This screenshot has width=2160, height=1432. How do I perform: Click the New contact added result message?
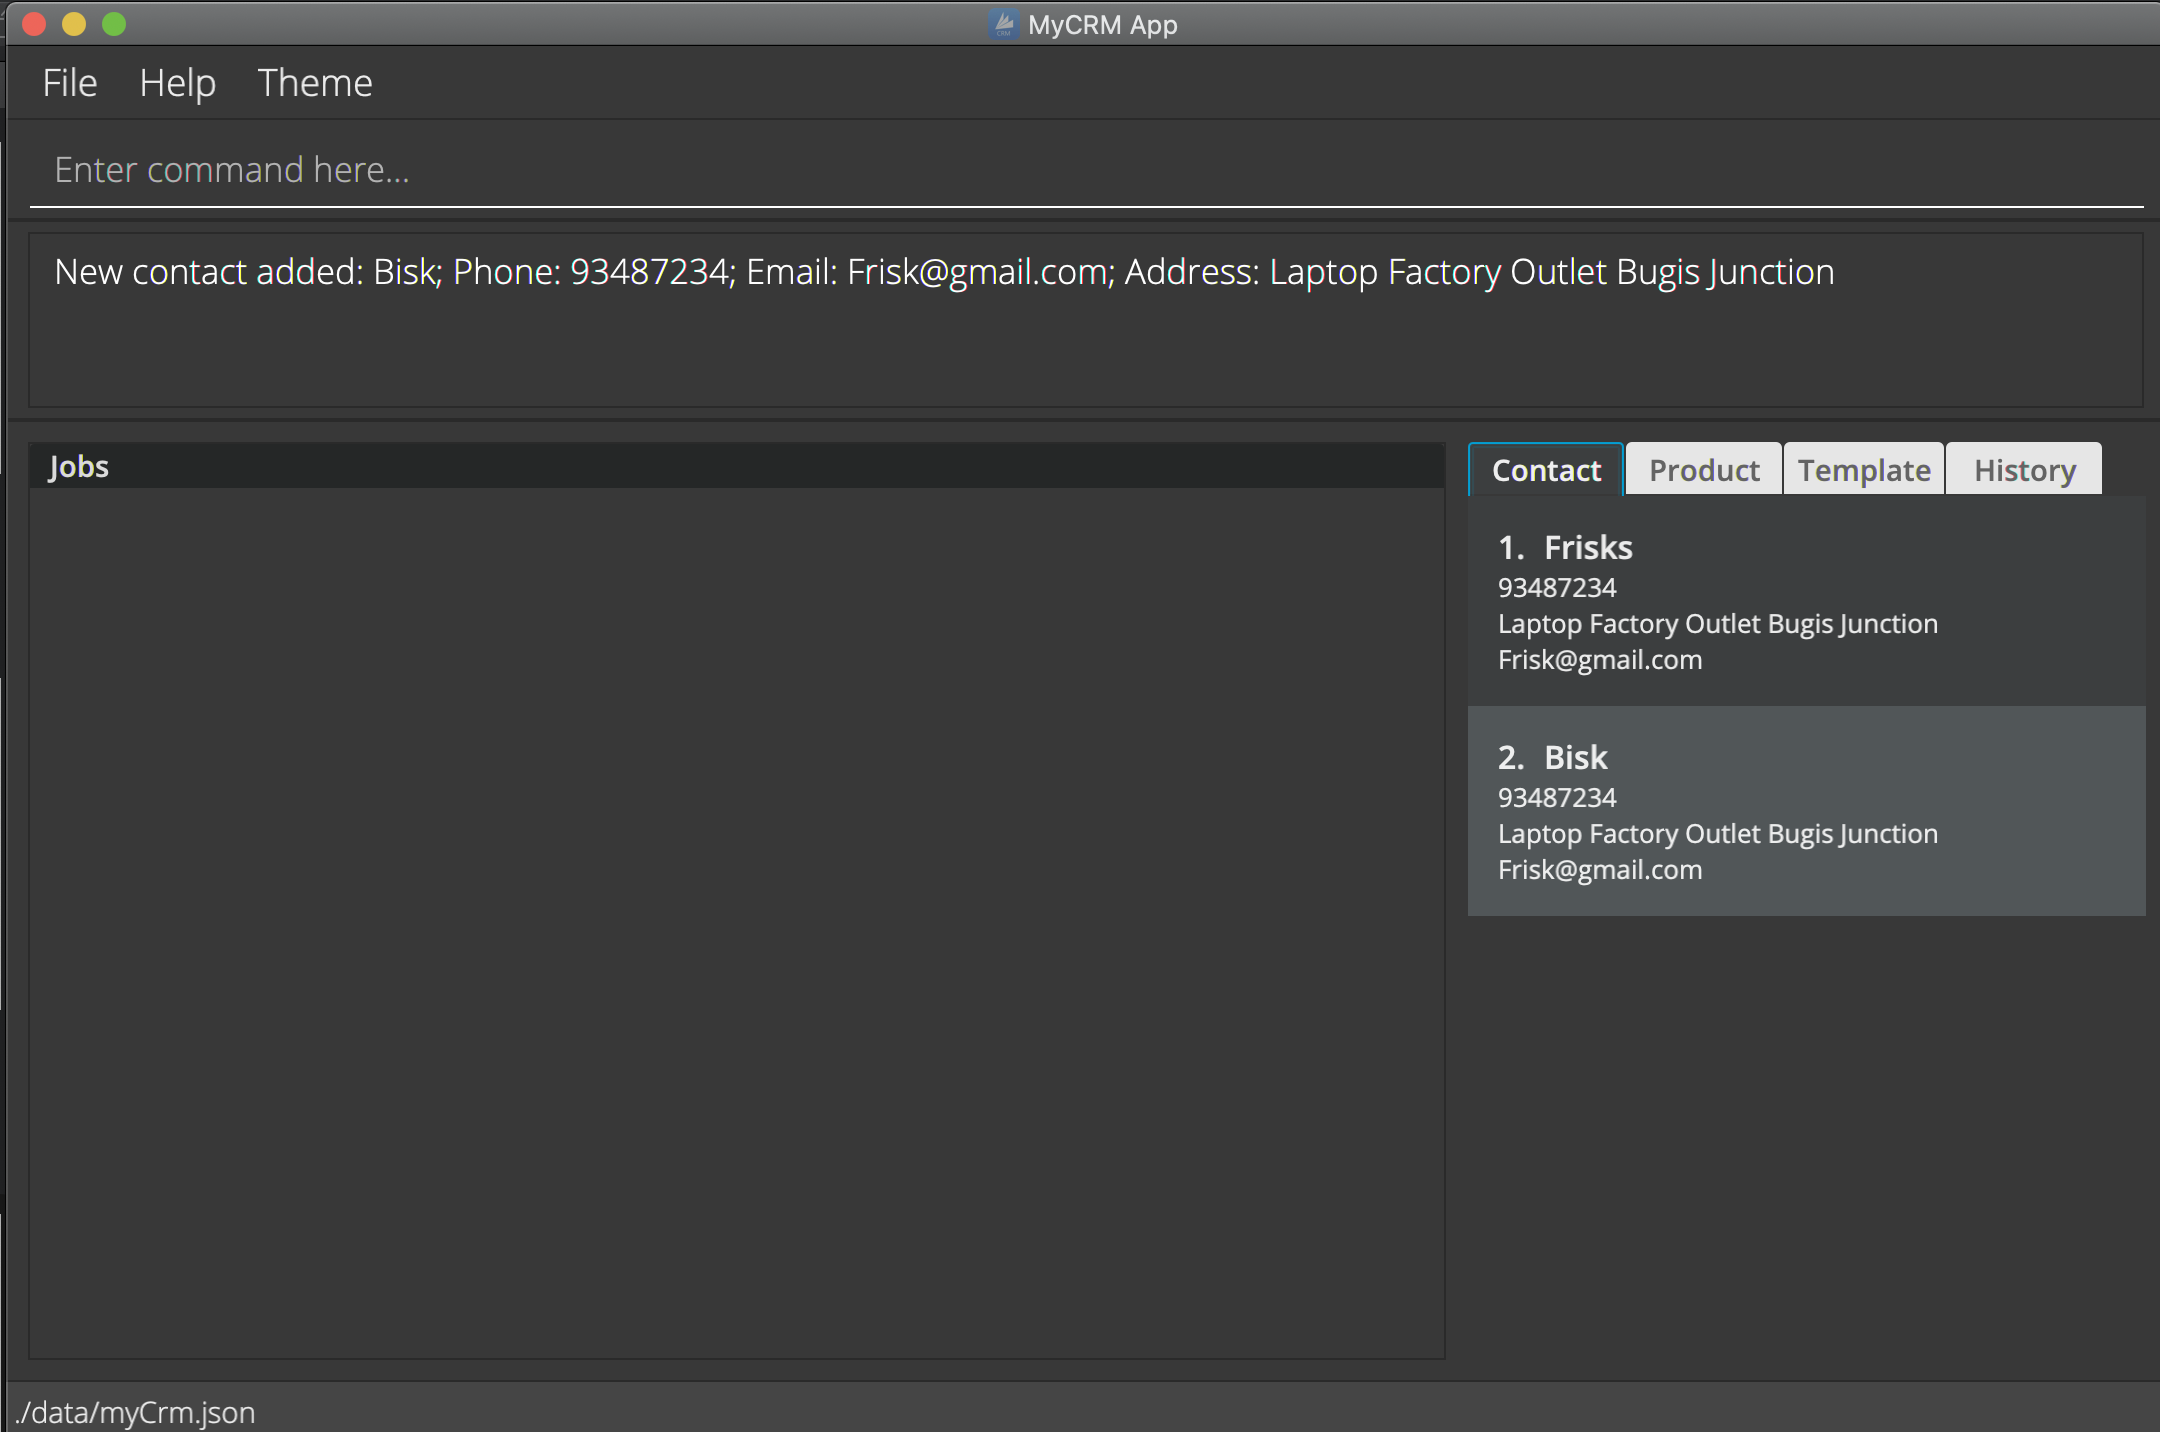coord(944,272)
